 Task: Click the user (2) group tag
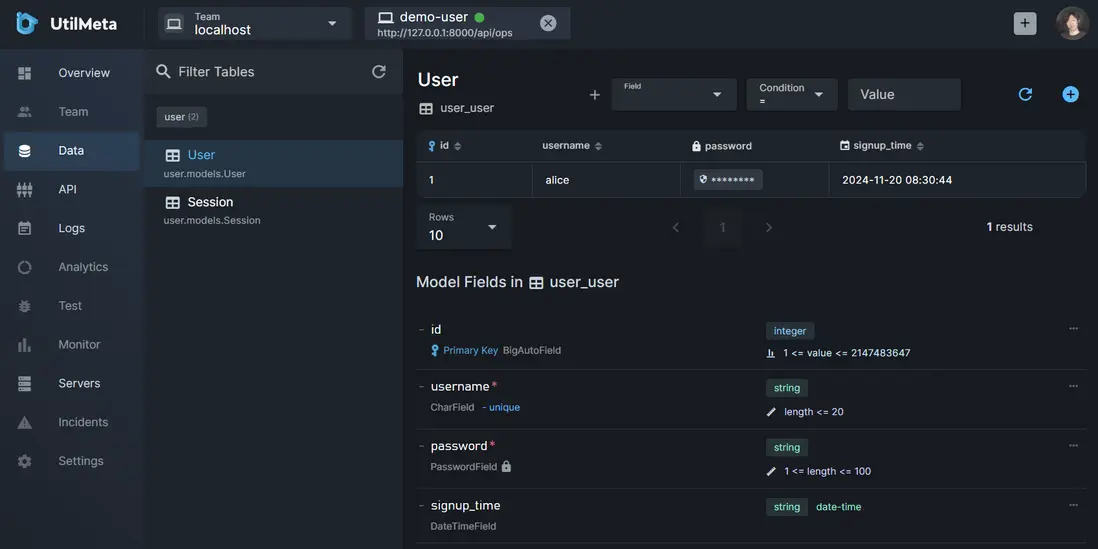point(181,117)
